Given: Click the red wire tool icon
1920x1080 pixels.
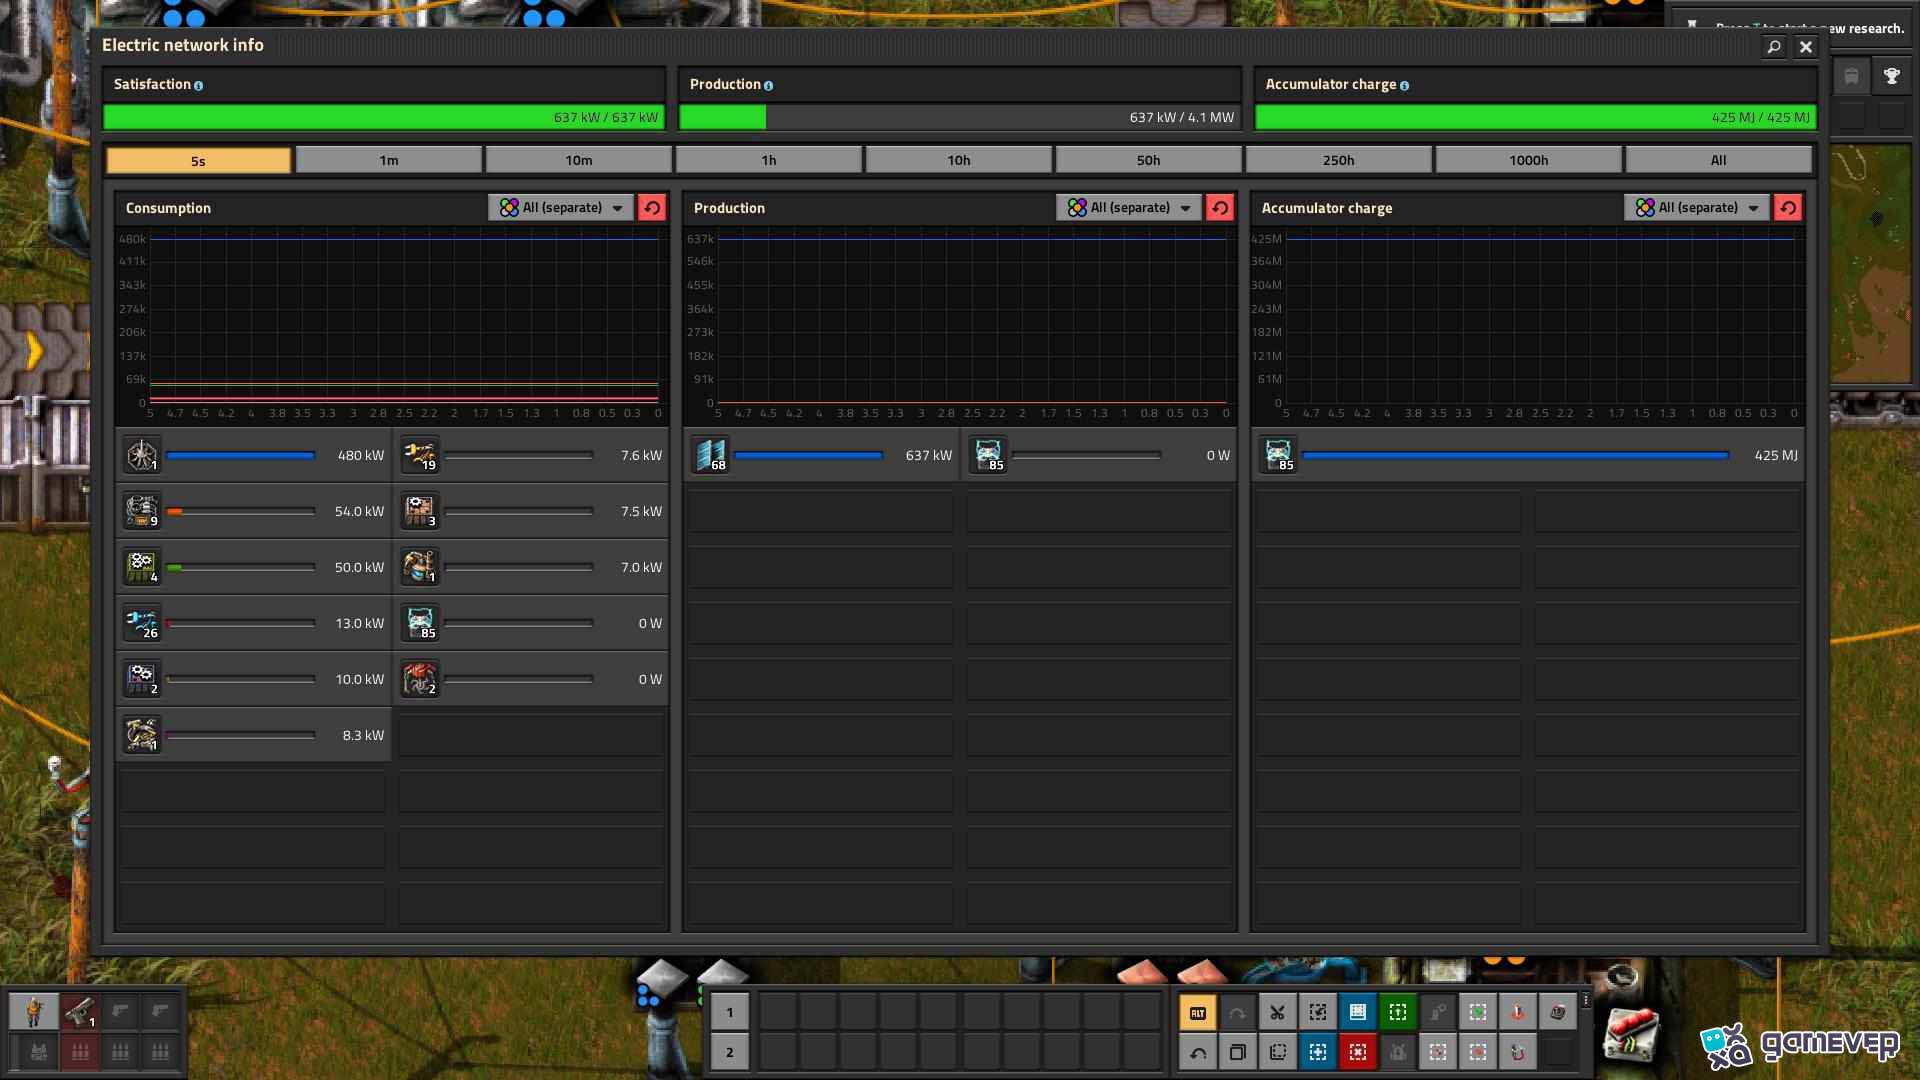Looking at the screenshot, I should pos(1517,1013).
